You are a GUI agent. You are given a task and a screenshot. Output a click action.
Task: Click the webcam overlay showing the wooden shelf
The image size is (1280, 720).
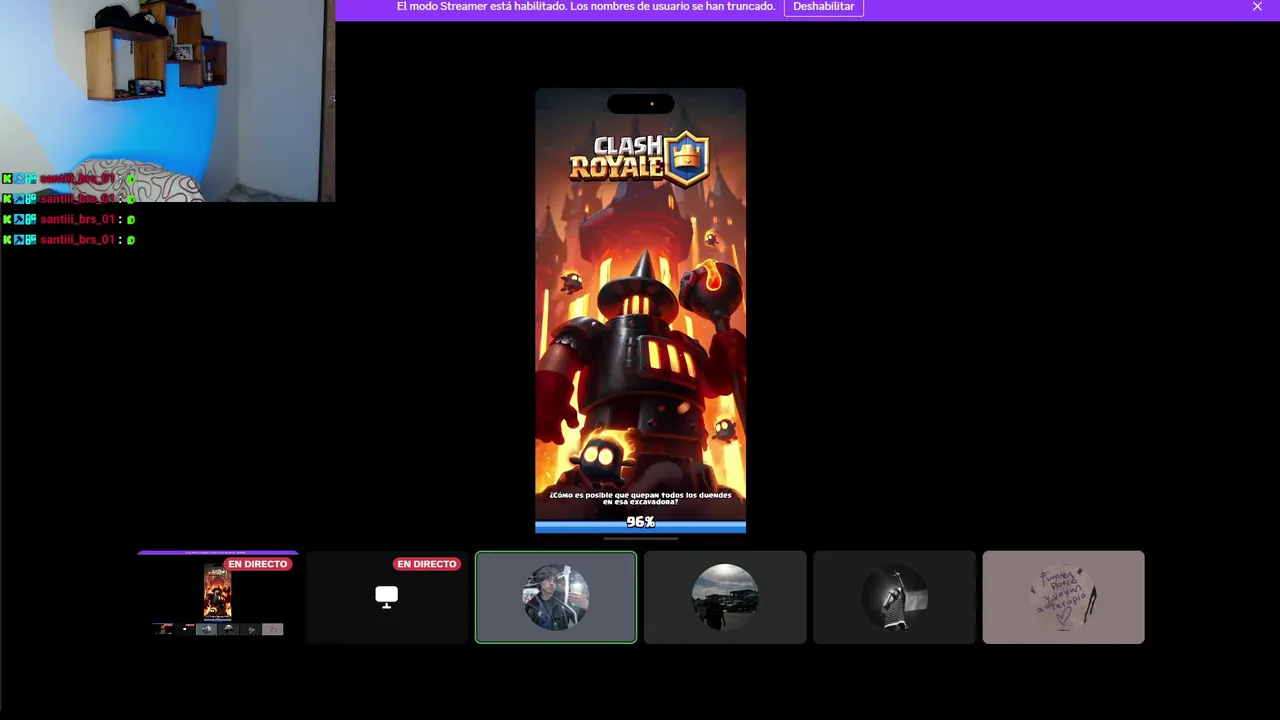167,100
